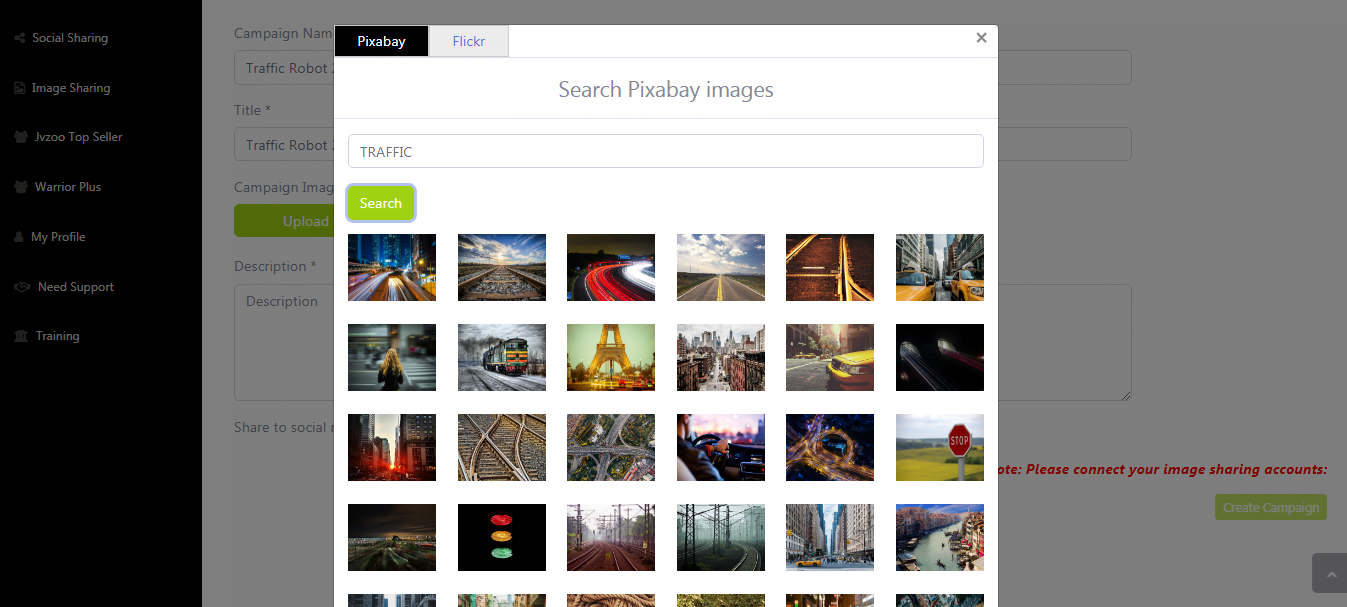Pick the stop sign in field image
This screenshot has width=1347, height=607.
pyautogui.click(x=940, y=447)
